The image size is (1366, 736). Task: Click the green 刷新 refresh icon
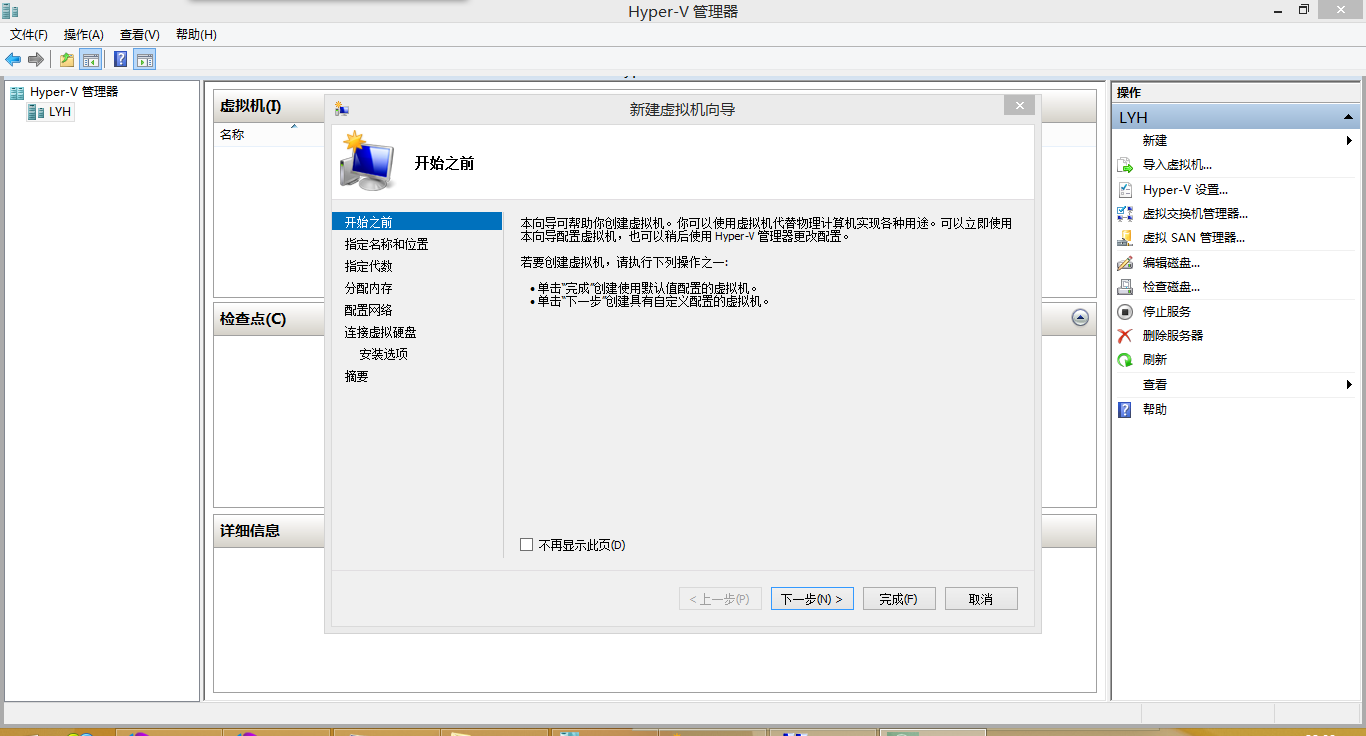tap(1125, 360)
